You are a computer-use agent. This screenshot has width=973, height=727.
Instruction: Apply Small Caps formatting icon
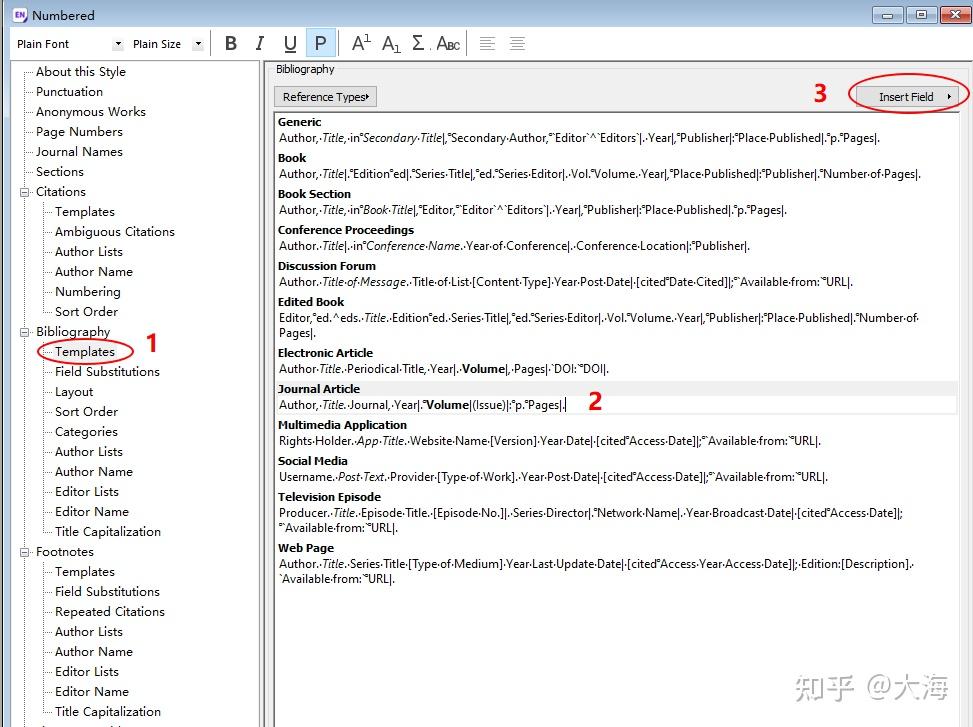(x=448, y=43)
